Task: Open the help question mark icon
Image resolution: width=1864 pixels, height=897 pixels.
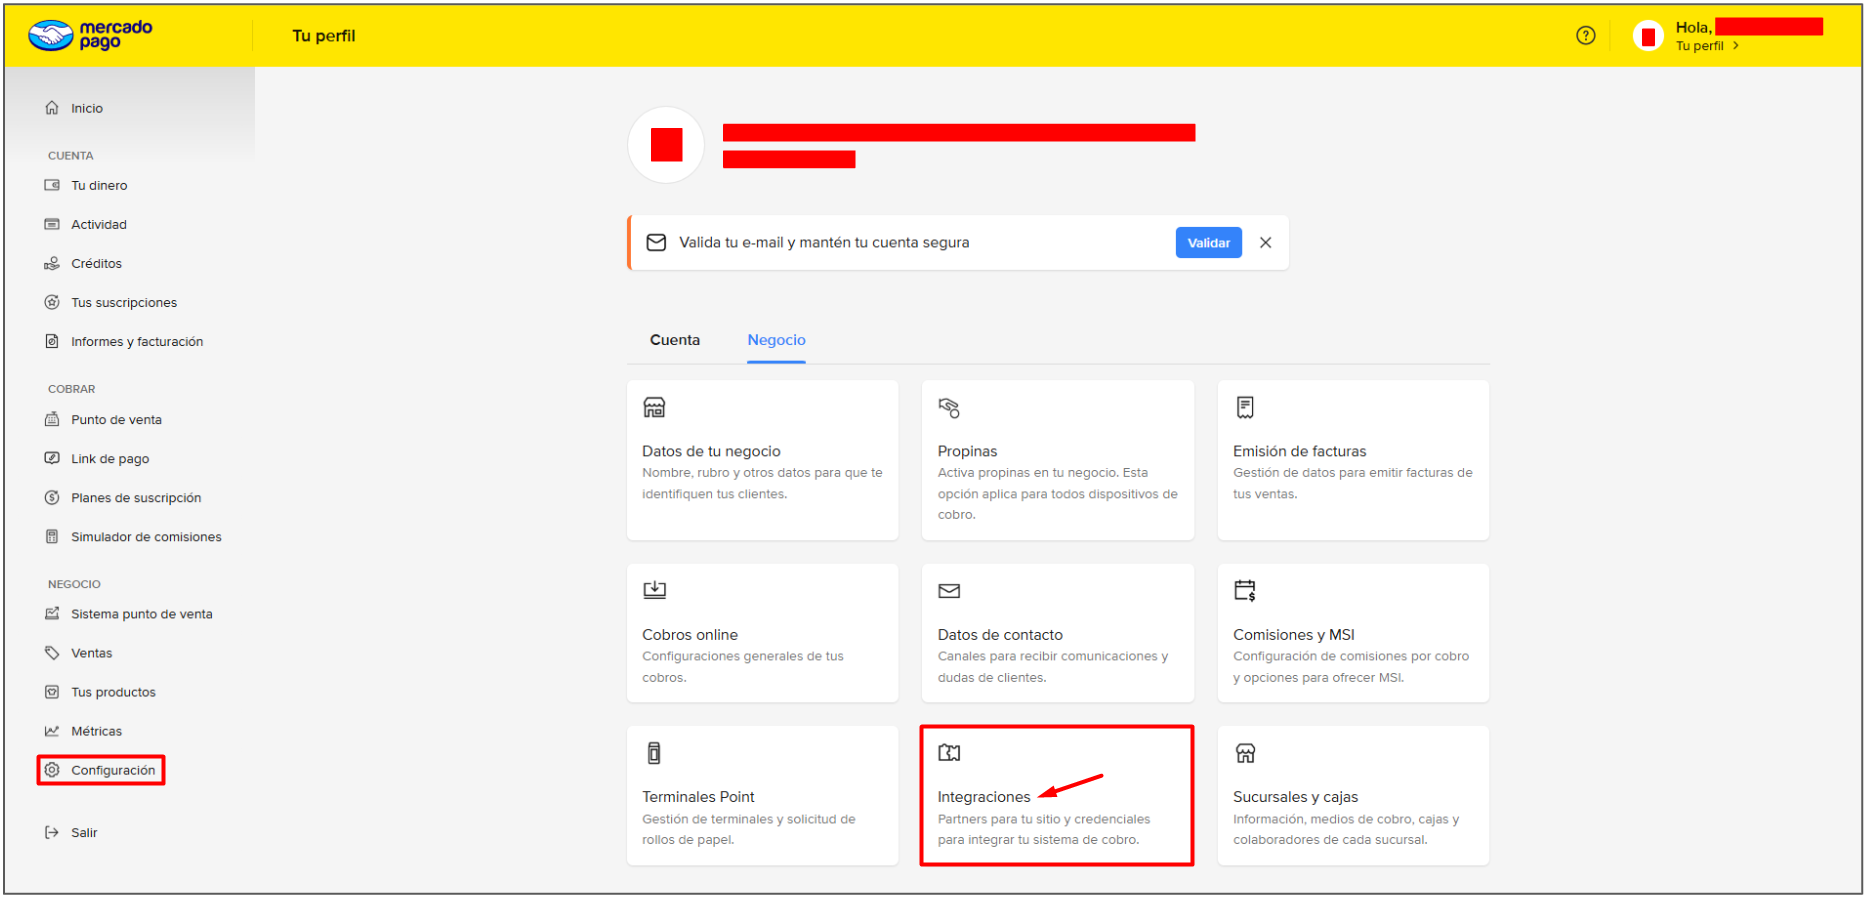Action: (x=1586, y=35)
